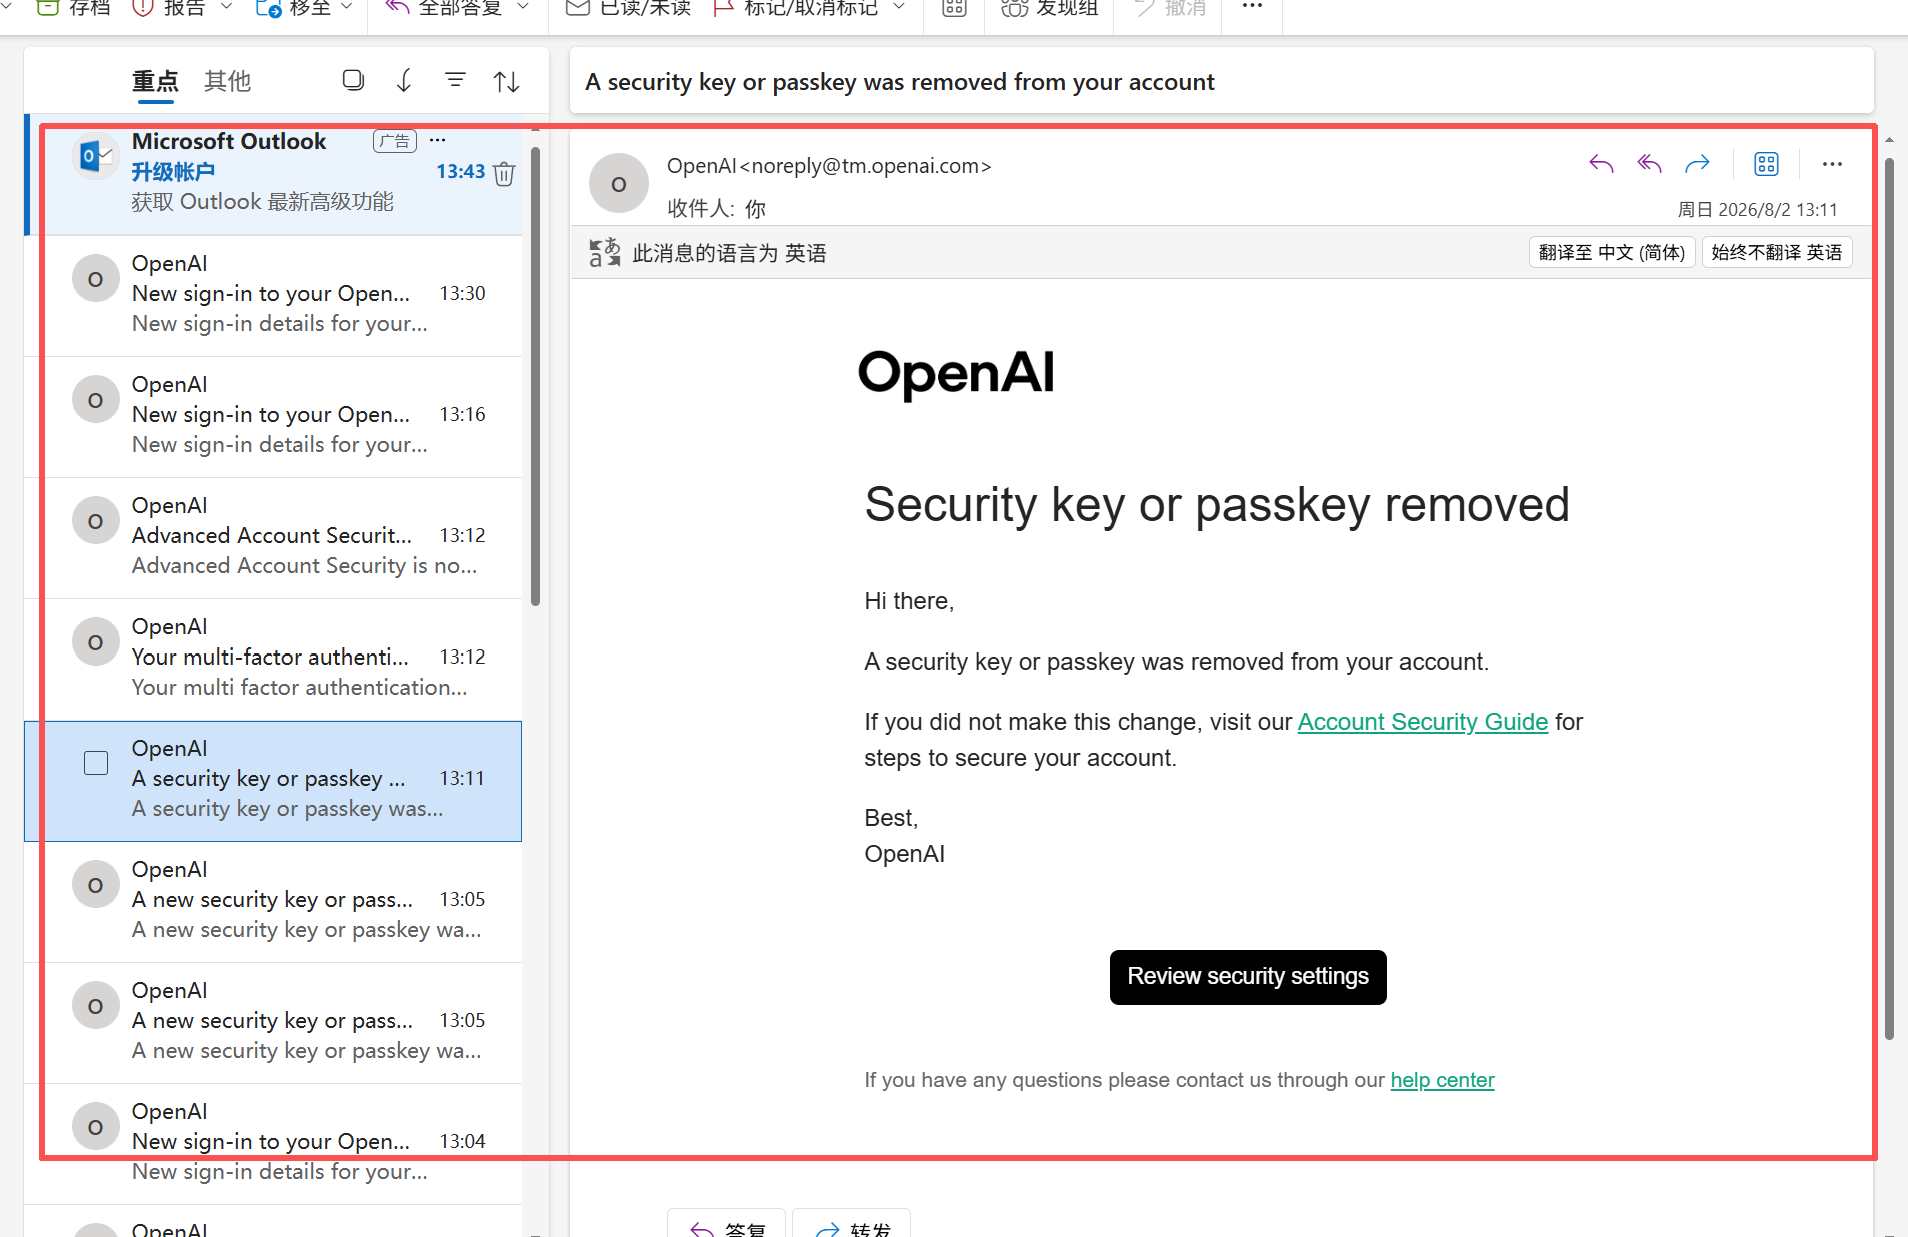This screenshot has width=1908, height=1237.
Task: Click the message list scrollbar
Action: click(x=535, y=375)
